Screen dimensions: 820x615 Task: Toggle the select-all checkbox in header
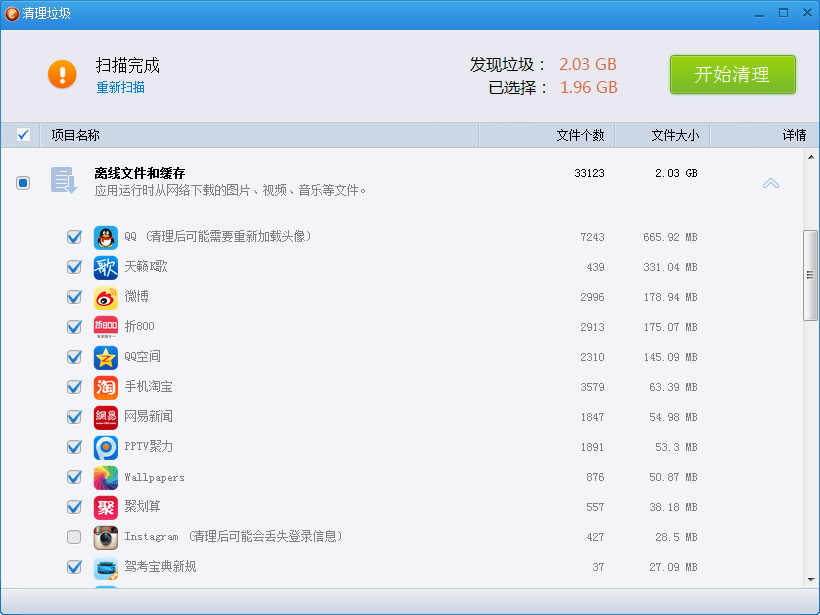tap(23, 135)
